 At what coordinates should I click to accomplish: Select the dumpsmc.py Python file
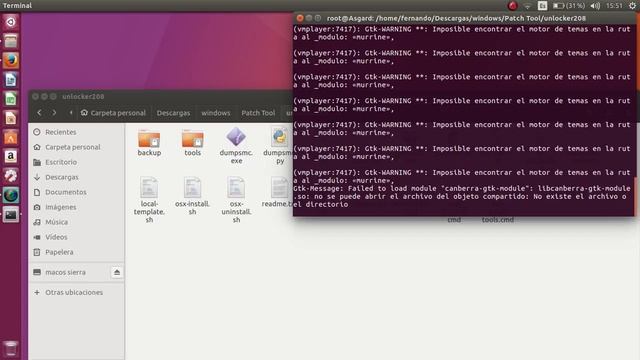(x=279, y=145)
